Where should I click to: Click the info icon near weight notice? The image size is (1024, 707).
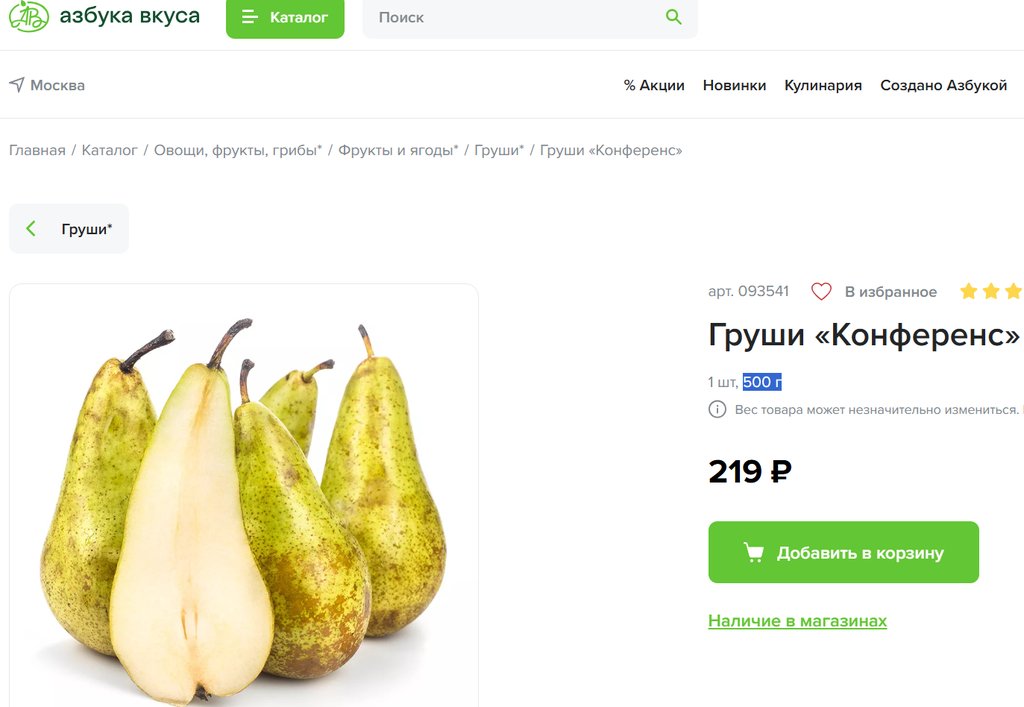[x=717, y=409]
